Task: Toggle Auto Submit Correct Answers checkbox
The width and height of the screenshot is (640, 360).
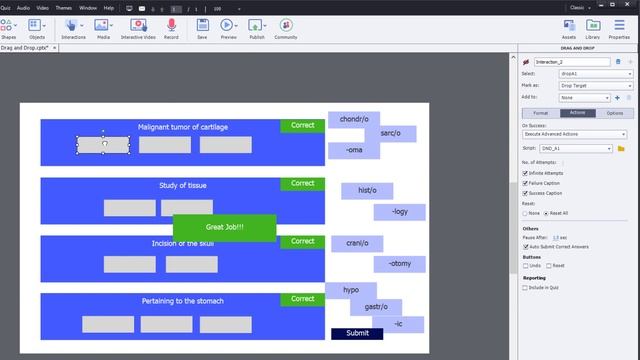Action: [525, 247]
